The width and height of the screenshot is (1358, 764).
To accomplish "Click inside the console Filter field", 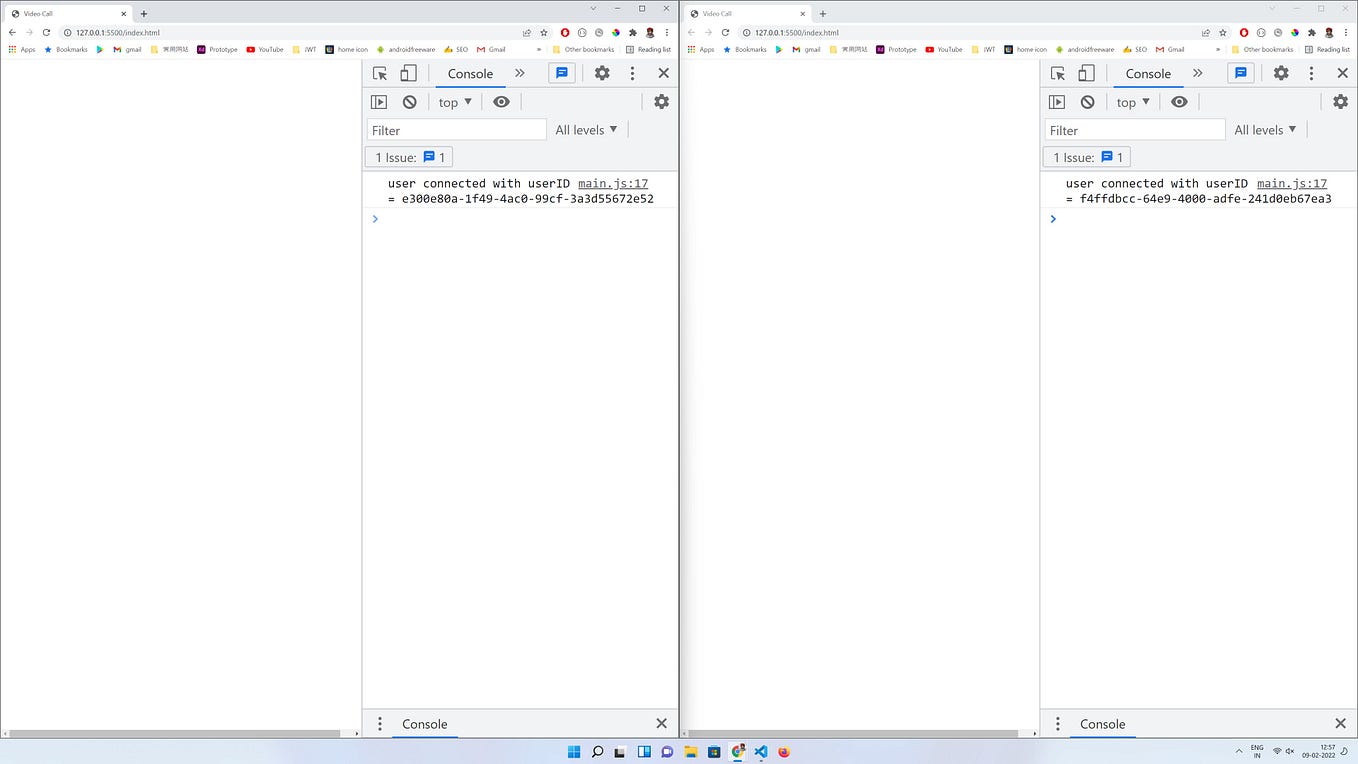I will 455,129.
